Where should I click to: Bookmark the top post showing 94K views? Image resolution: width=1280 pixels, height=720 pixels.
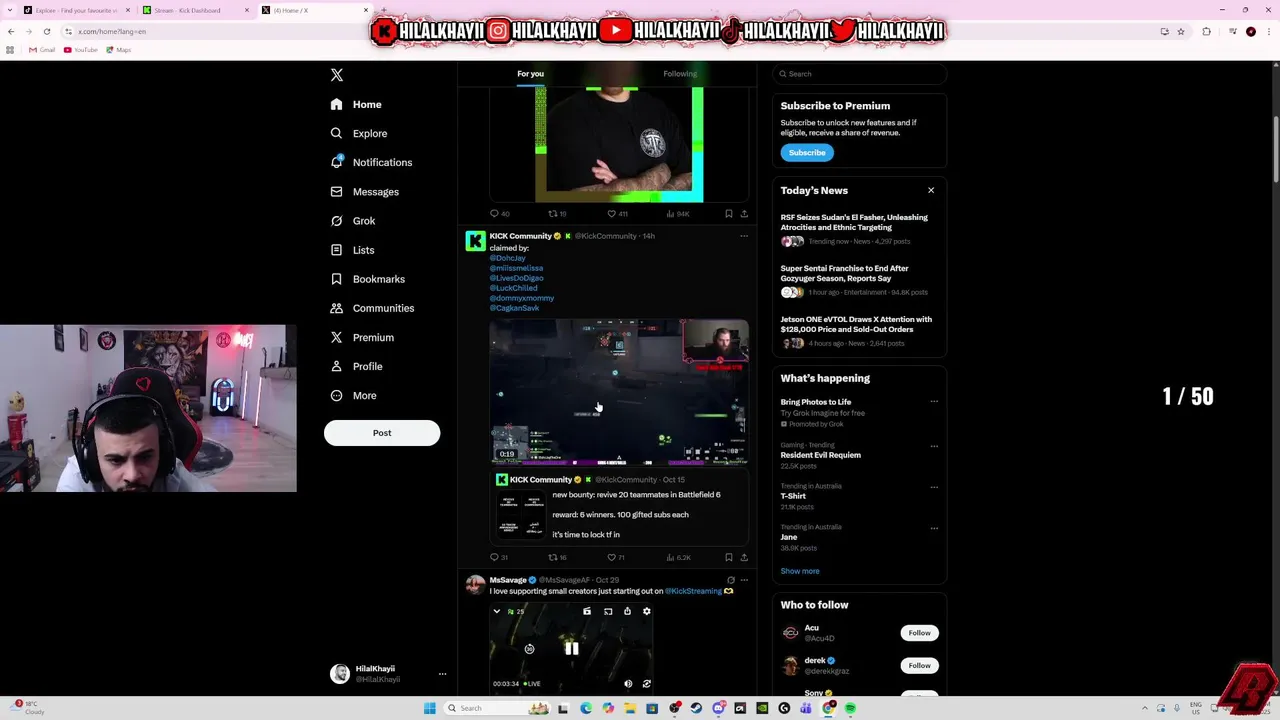(729, 213)
